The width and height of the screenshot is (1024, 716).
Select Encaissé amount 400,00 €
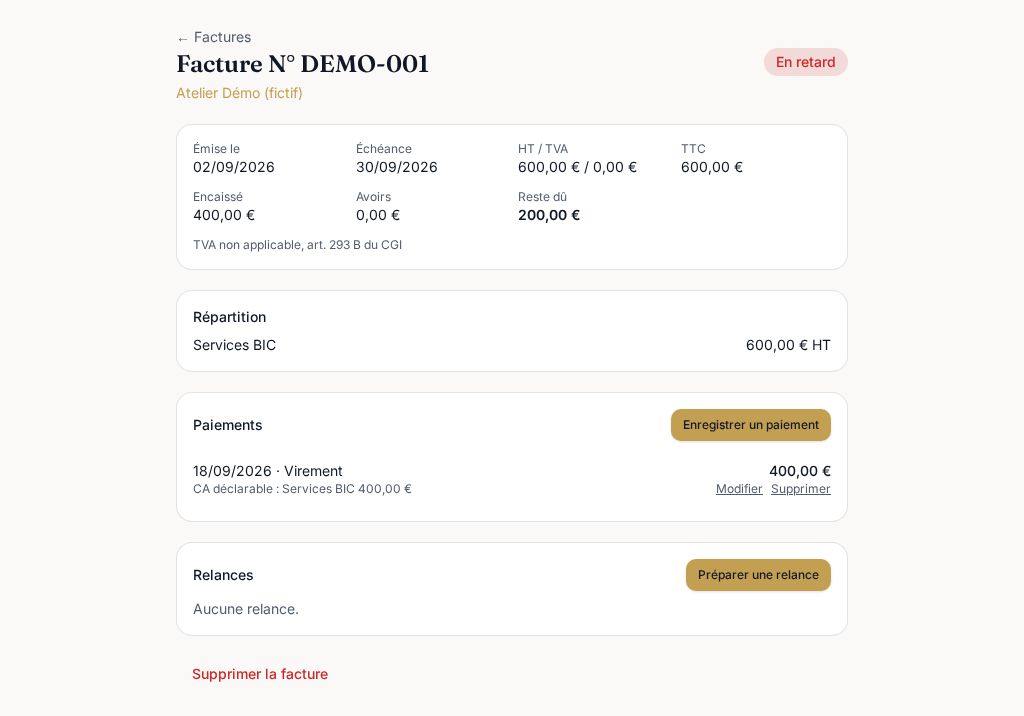pos(224,215)
